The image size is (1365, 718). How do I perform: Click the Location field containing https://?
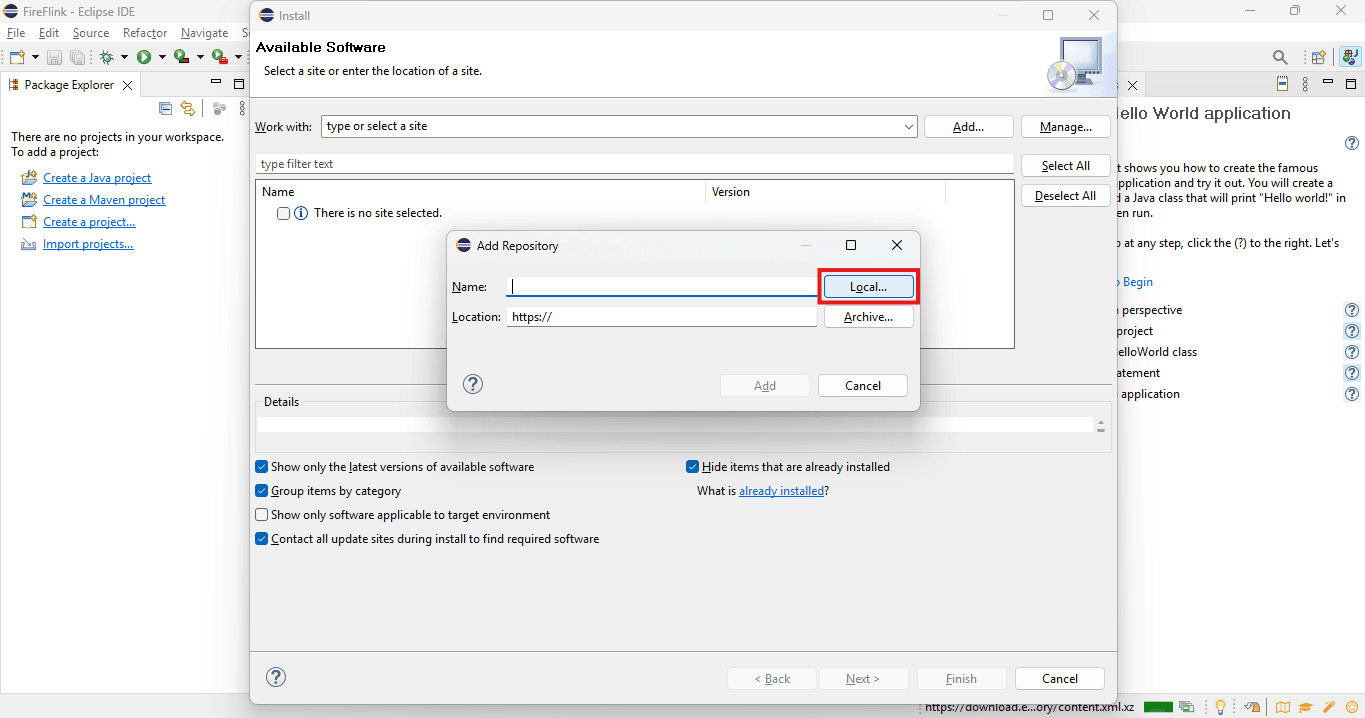coord(662,317)
